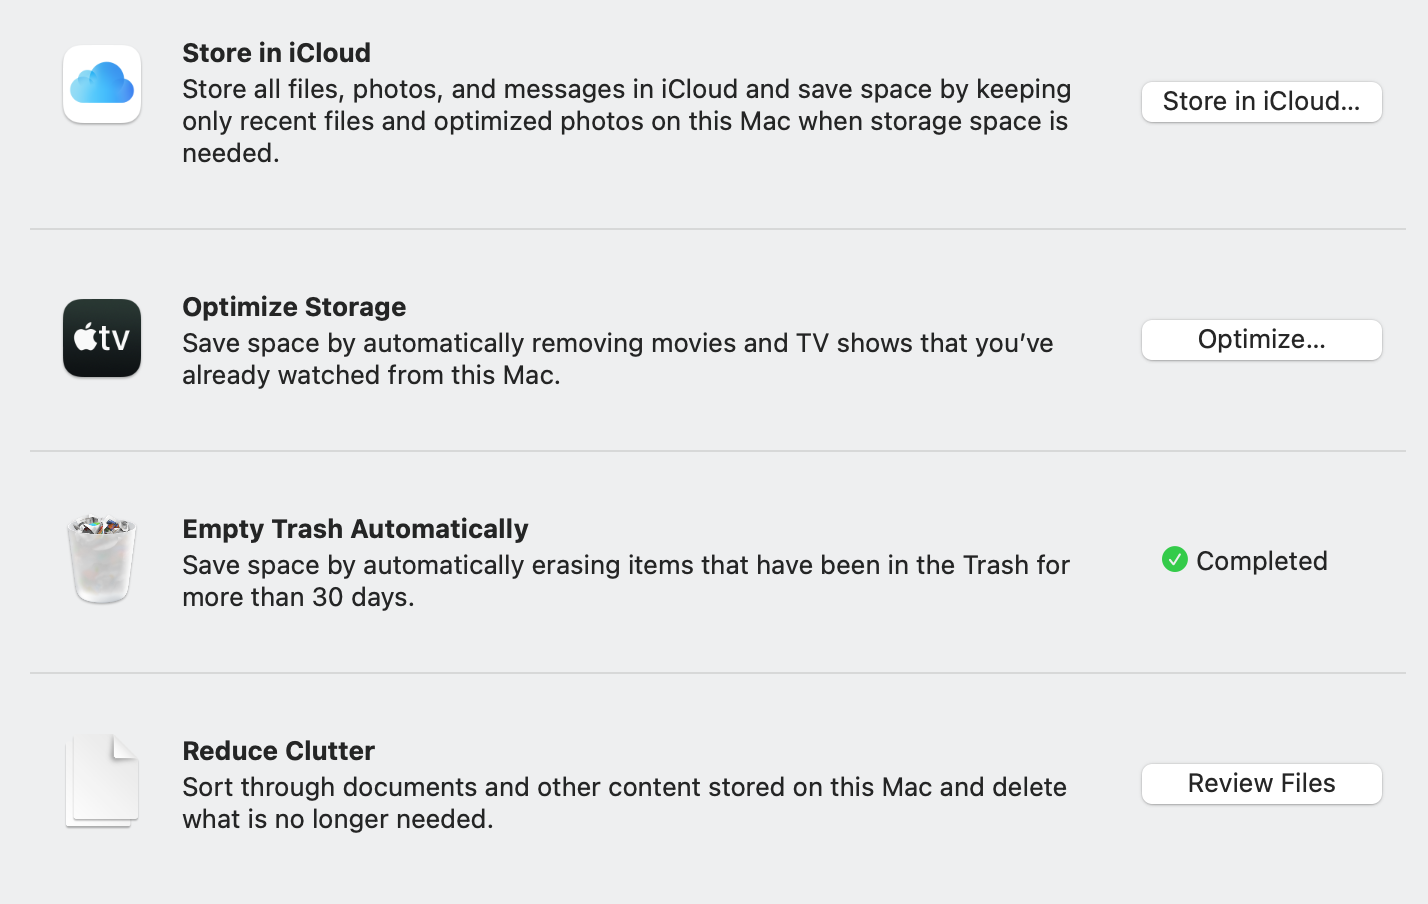Click the Store in iCloud heading

tap(276, 53)
